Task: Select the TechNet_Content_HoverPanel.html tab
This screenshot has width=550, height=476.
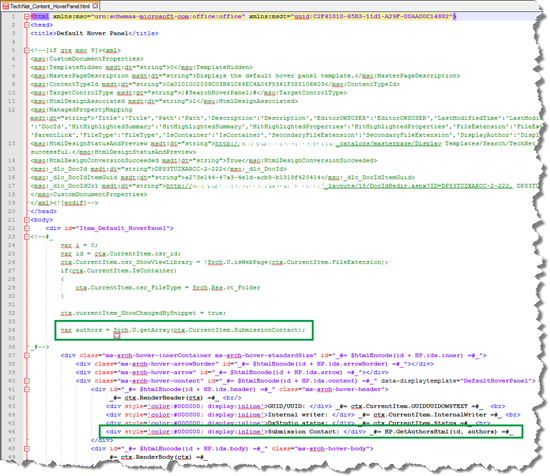Action: (50, 6)
